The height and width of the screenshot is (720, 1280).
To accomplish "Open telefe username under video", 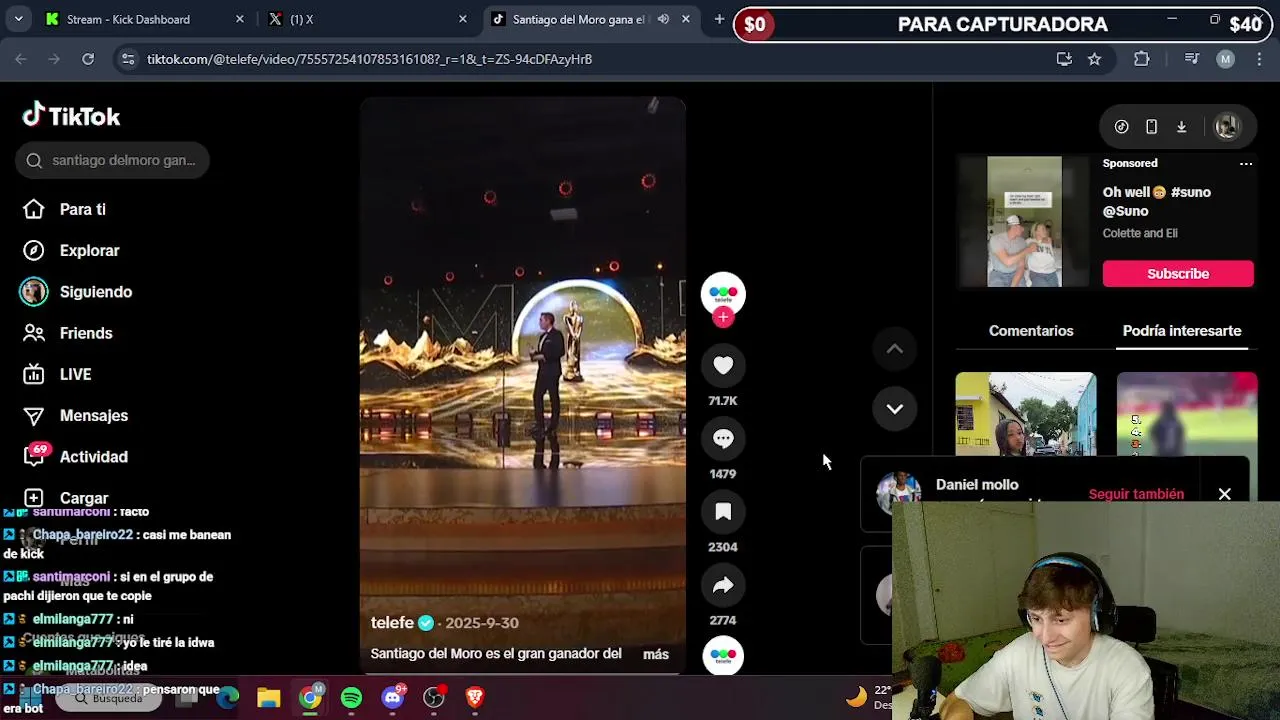I will pyautogui.click(x=392, y=623).
